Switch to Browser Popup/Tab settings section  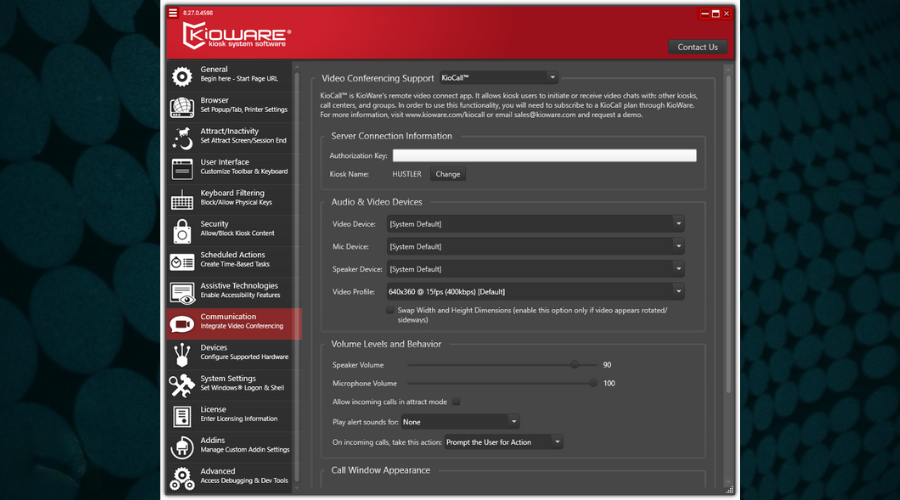click(x=234, y=105)
